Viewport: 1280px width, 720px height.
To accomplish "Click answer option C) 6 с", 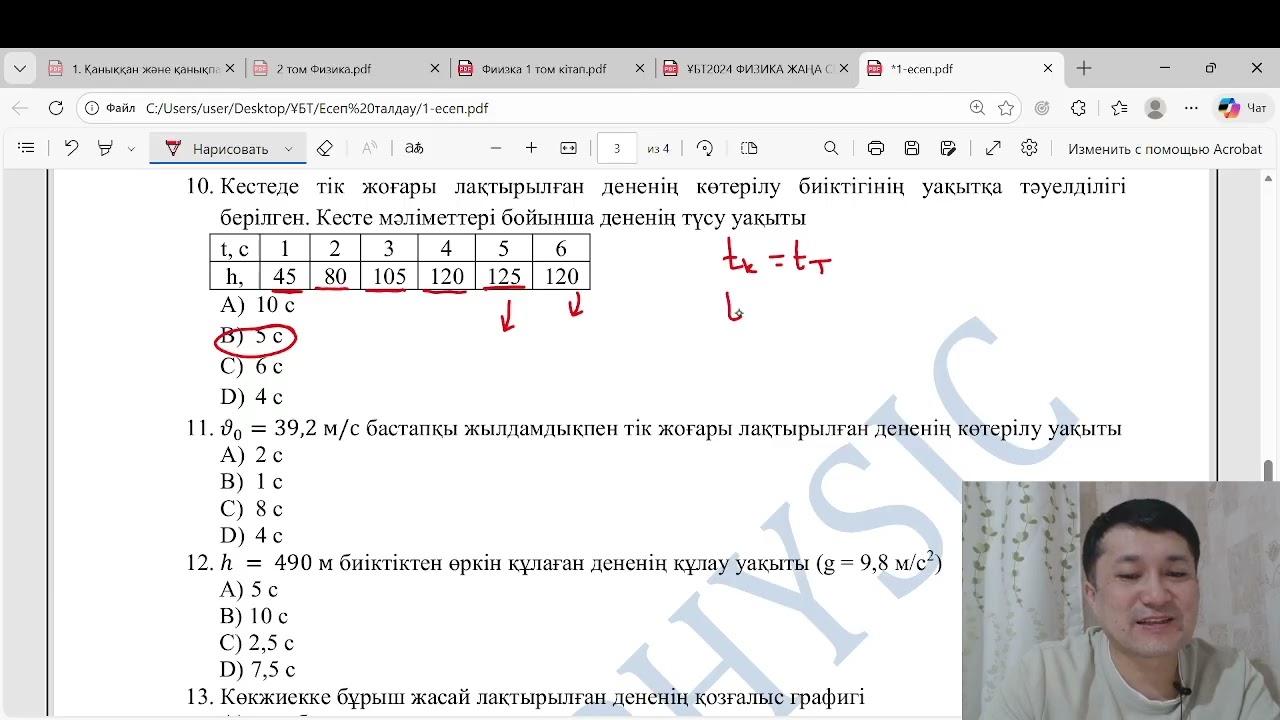I will (x=251, y=366).
